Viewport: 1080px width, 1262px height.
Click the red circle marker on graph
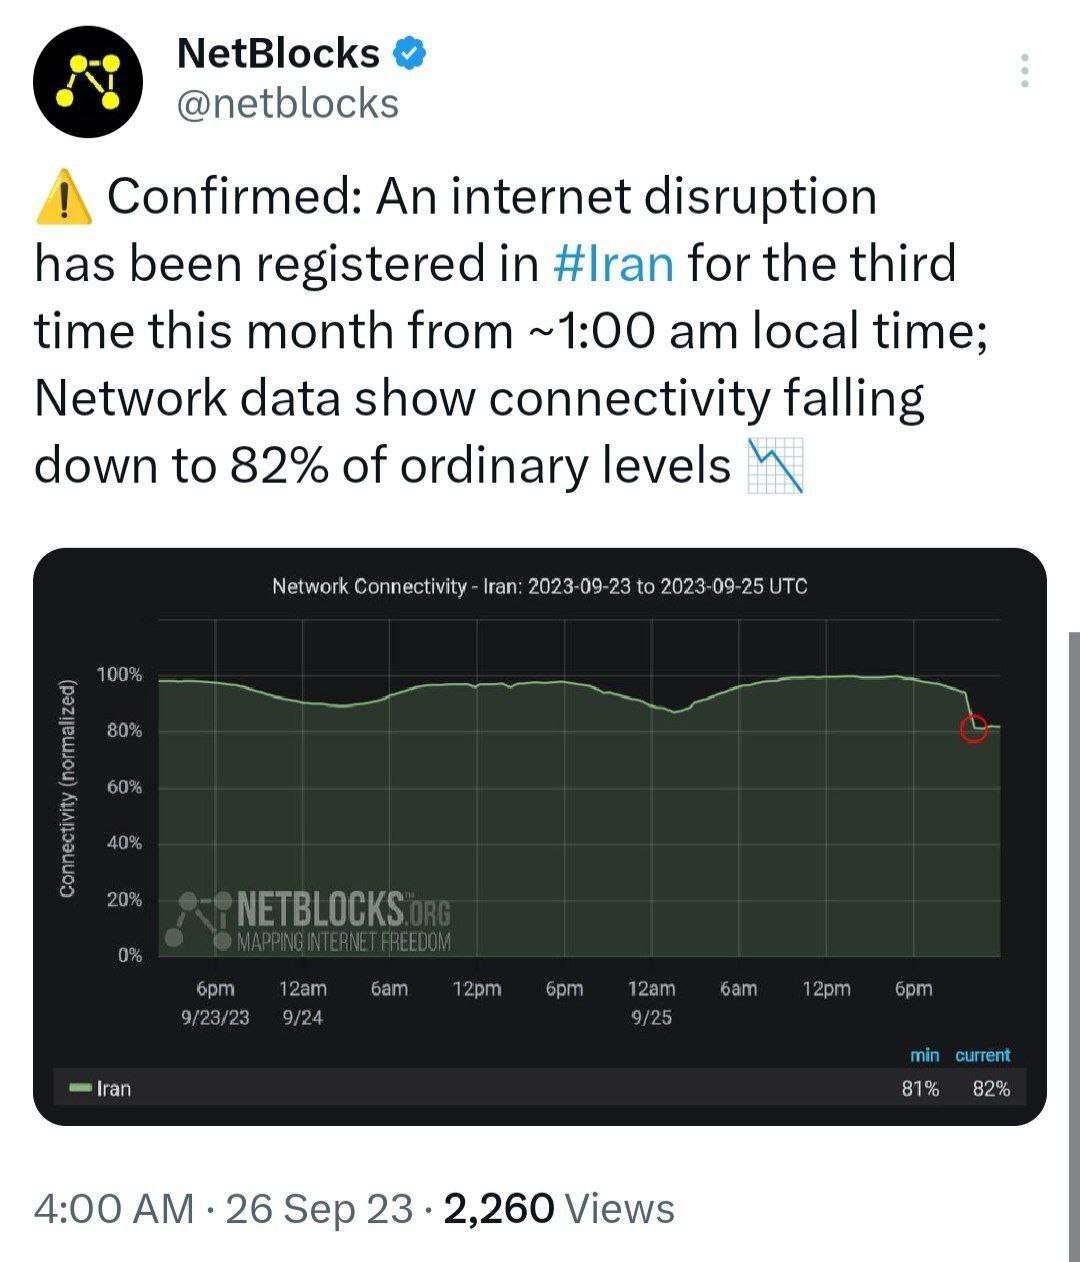tap(973, 729)
